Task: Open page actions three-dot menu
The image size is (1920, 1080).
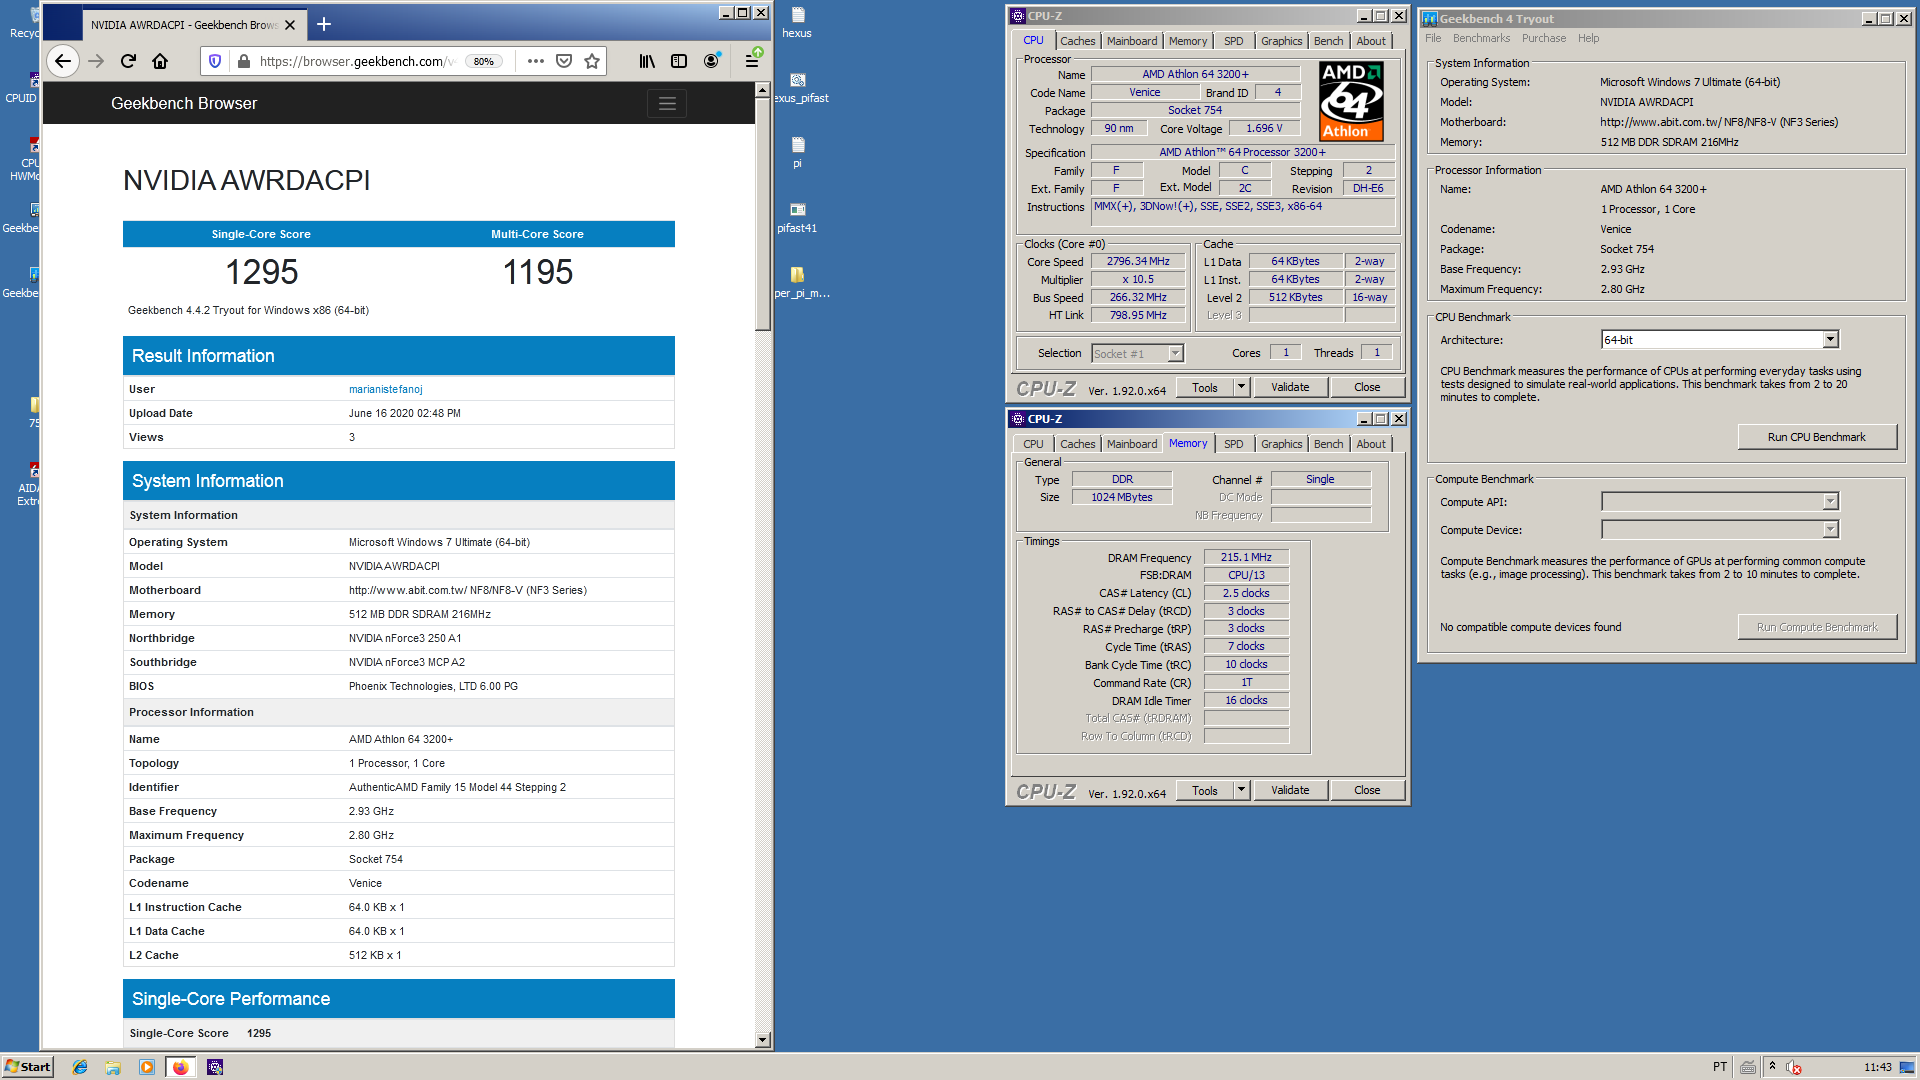Action: [536, 61]
